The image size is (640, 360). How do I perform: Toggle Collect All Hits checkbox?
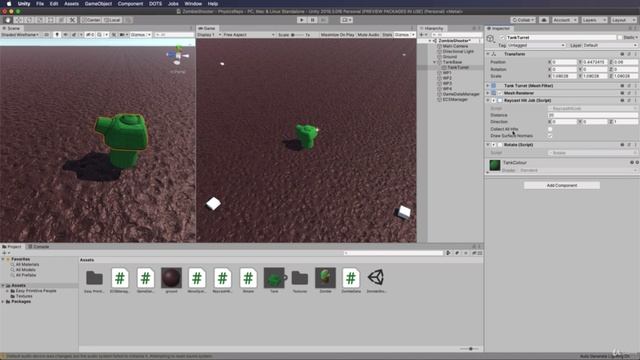[550, 129]
